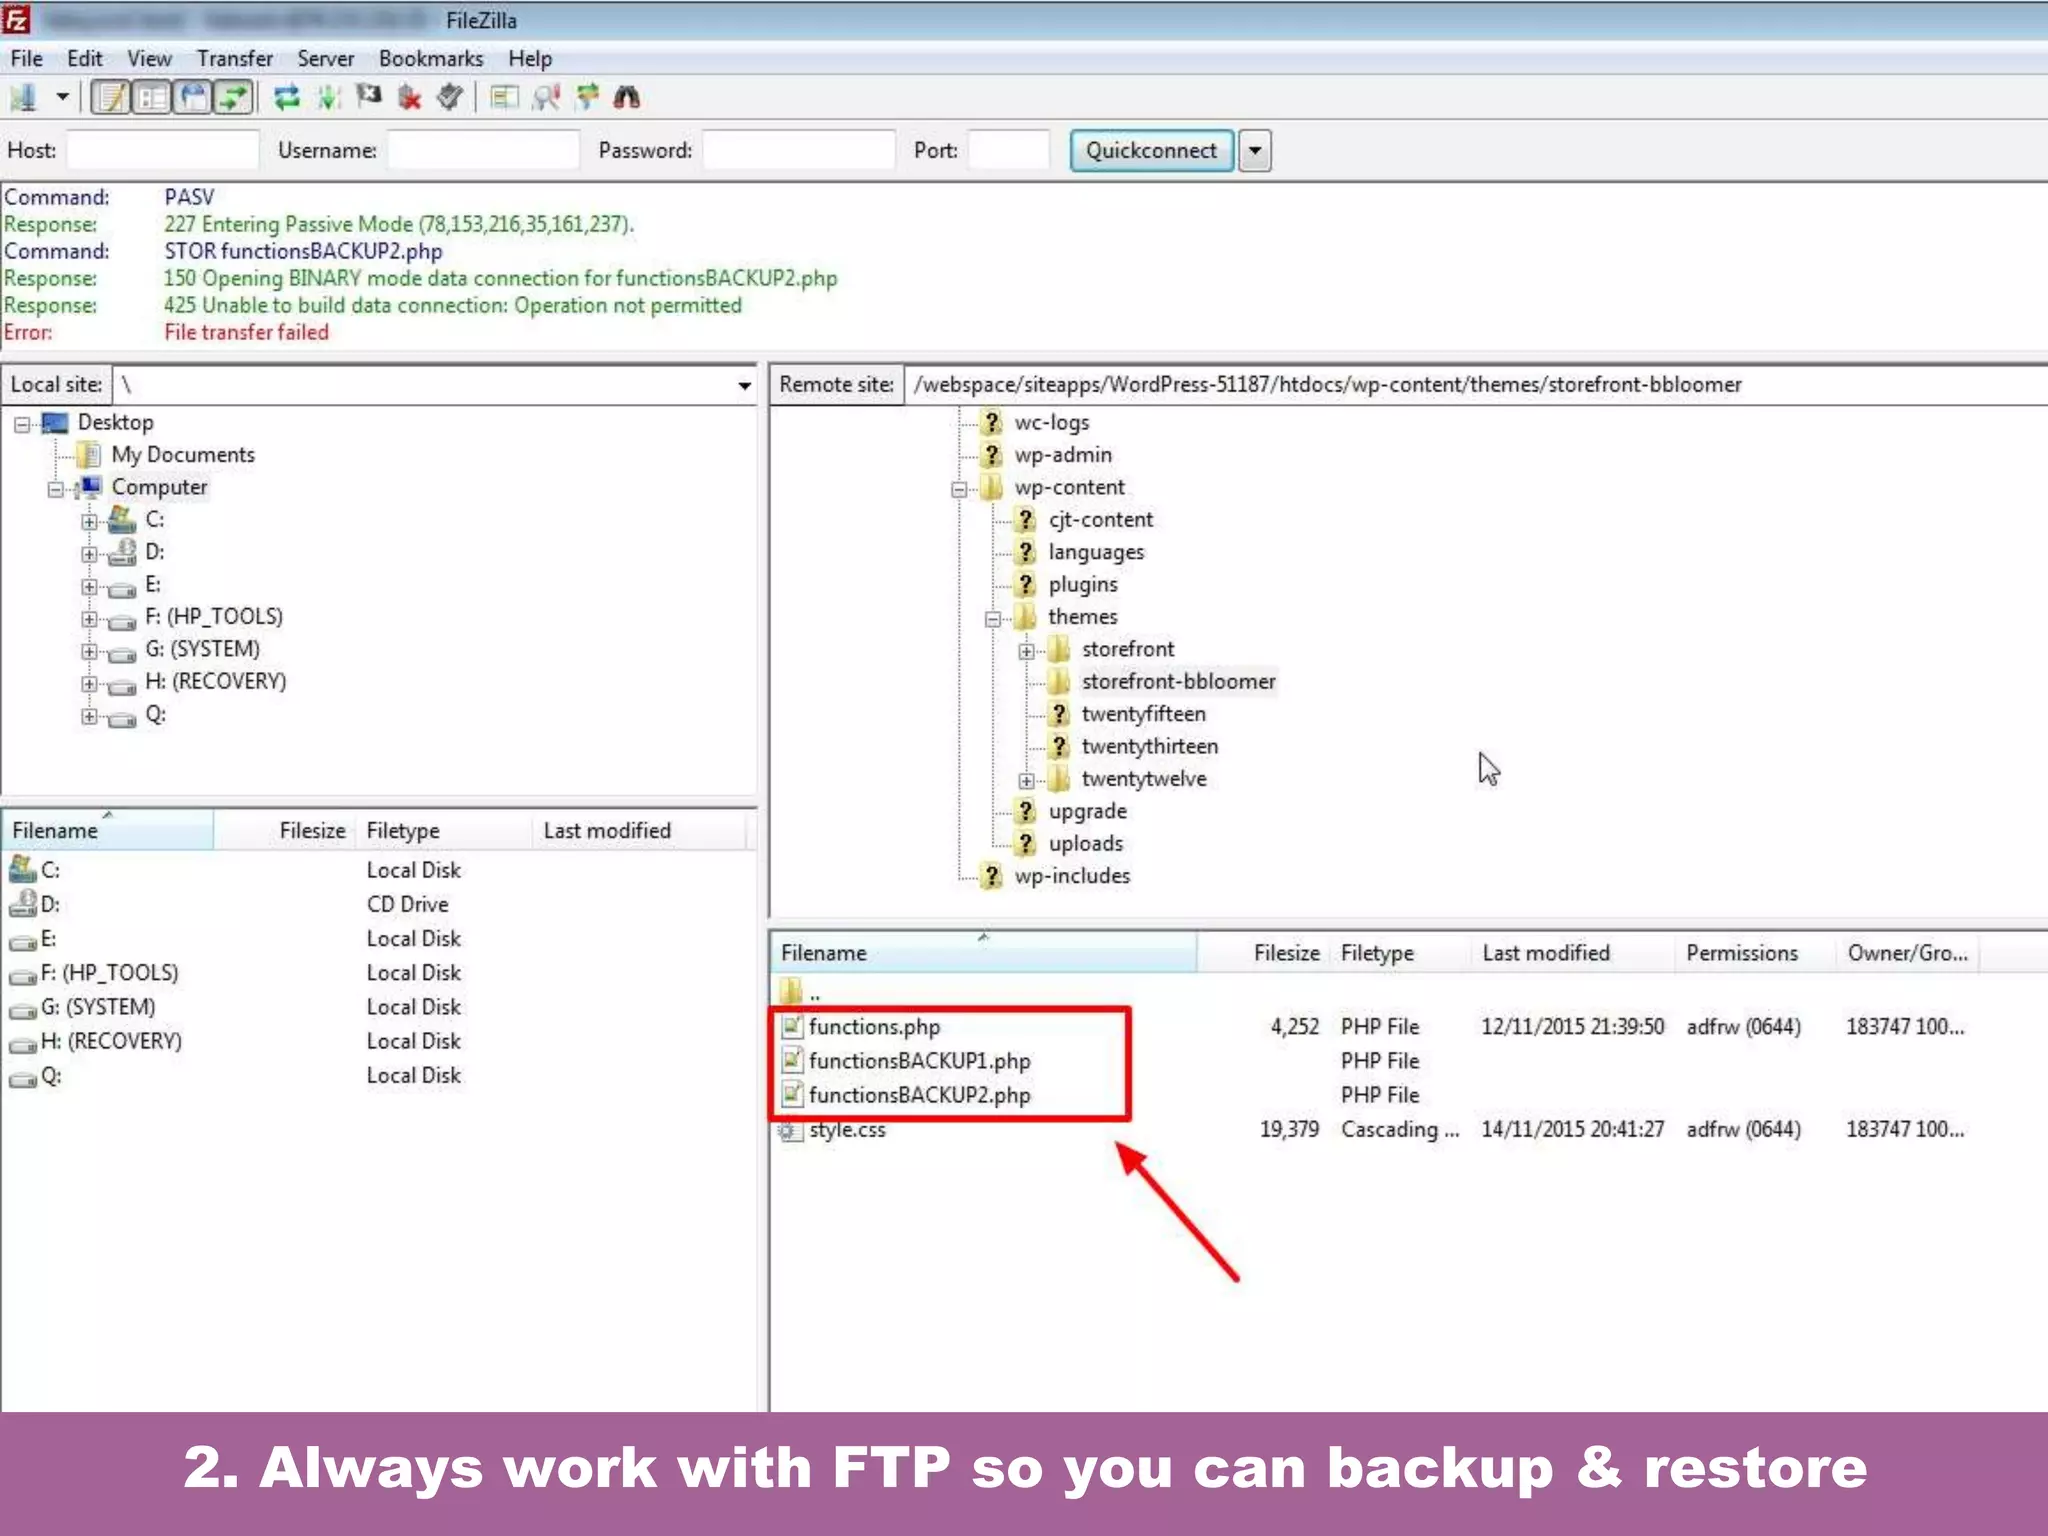Search remote files with binoculars icon
The image size is (2048, 1536).
click(x=627, y=97)
